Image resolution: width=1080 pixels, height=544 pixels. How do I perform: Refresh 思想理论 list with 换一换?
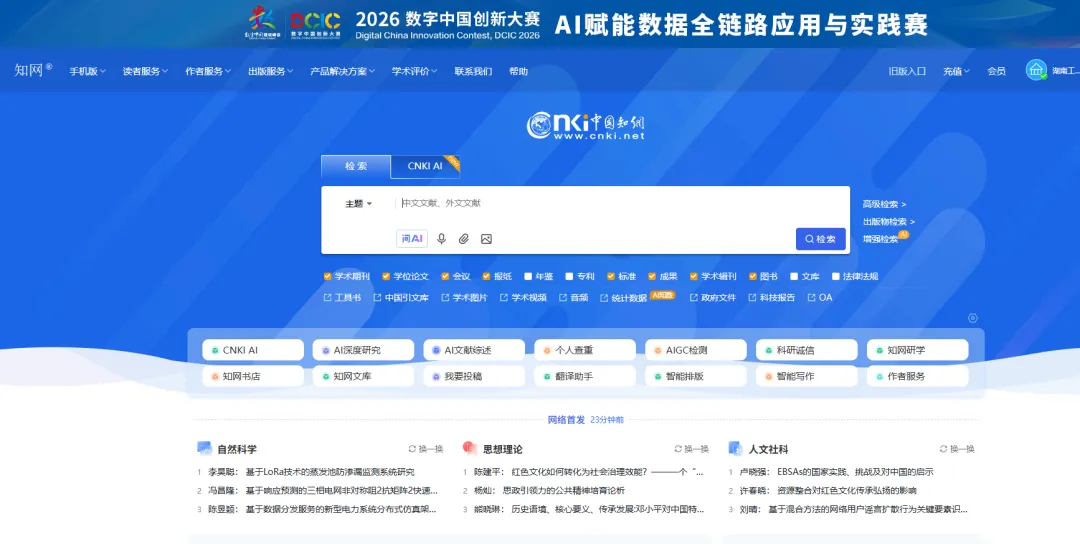(692, 449)
